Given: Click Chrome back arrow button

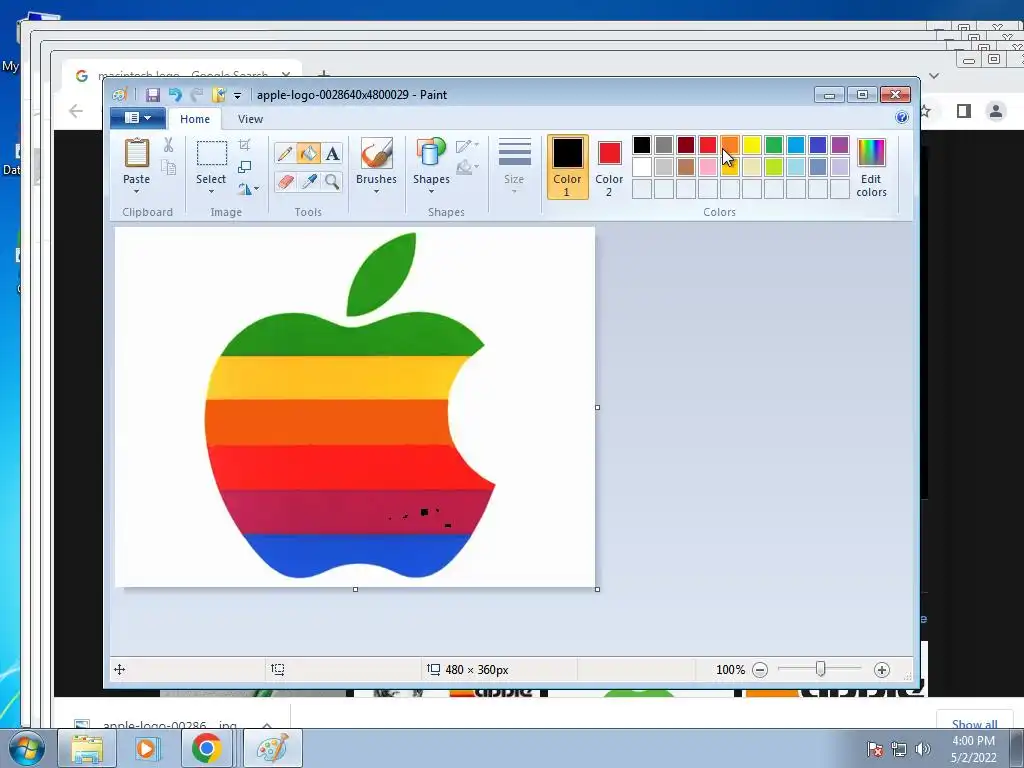Looking at the screenshot, I should click(76, 111).
